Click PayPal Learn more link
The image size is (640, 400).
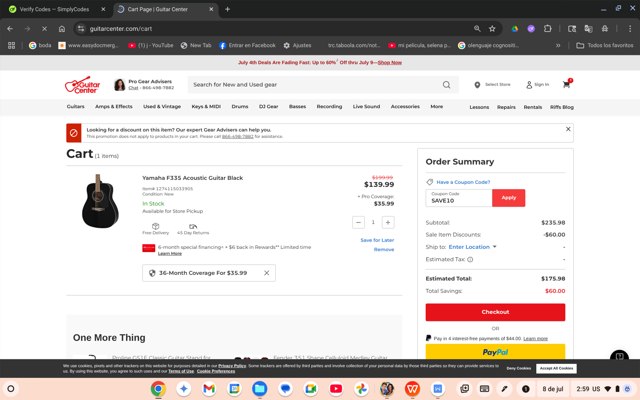(x=536, y=338)
